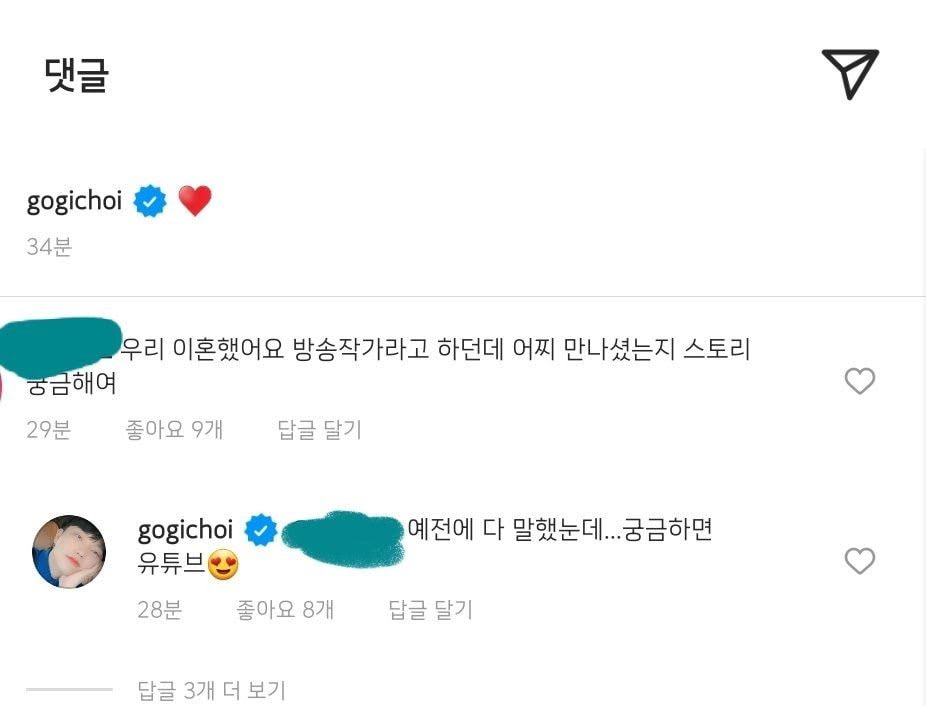Reply to the 29분 comment via 답글 달기
926x706 pixels.
(x=319, y=430)
